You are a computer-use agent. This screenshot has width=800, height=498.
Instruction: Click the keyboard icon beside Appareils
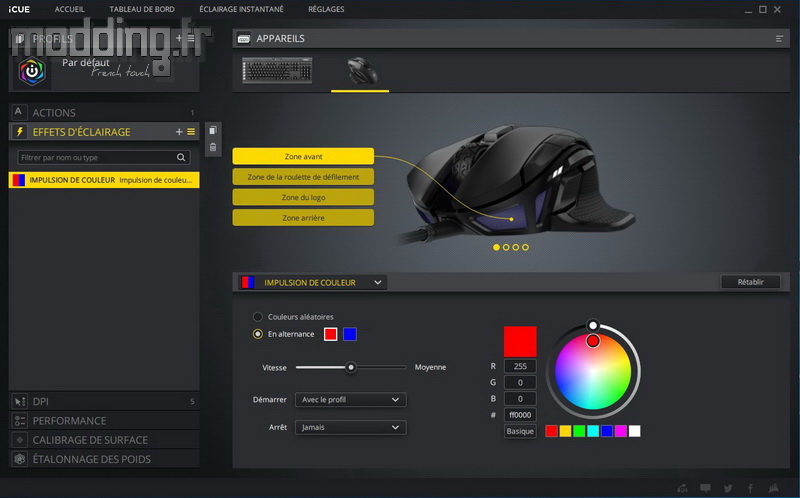tap(244, 39)
